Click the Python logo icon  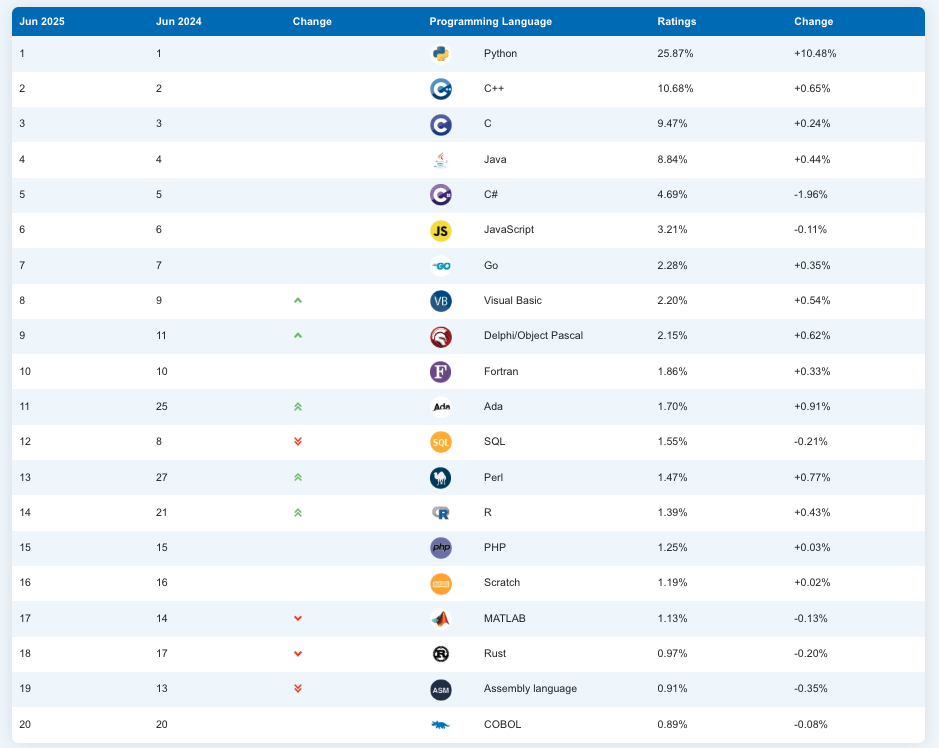click(x=440, y=54)
